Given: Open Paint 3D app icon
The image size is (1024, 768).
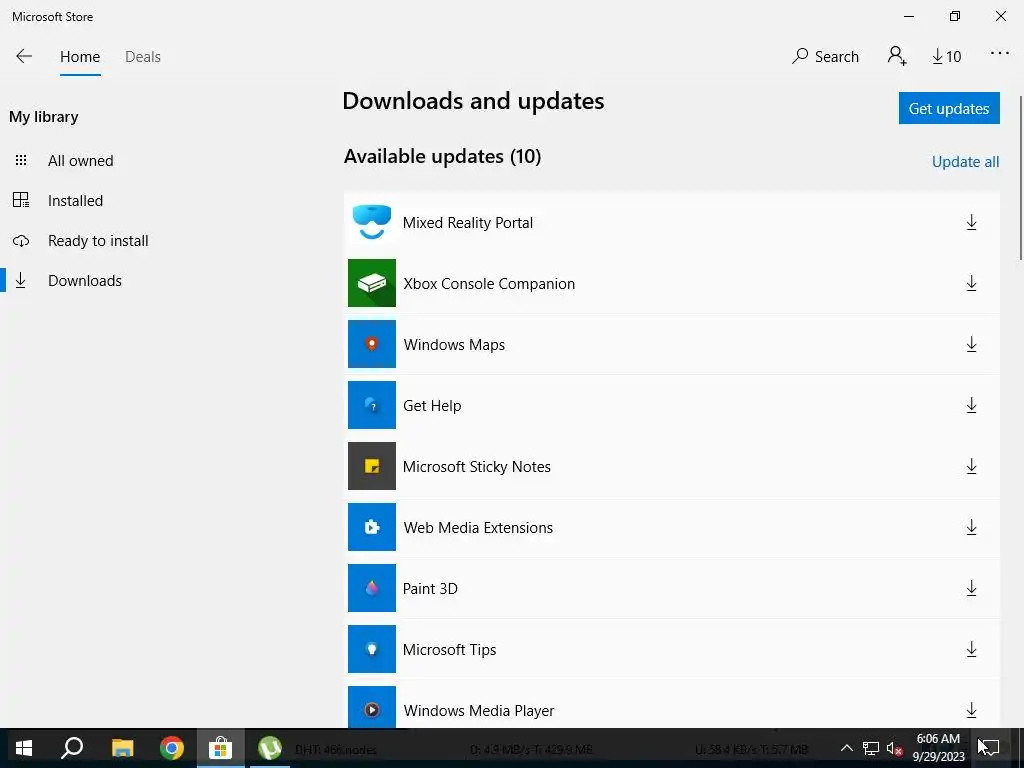Looking at the screenshot, I should point(372,588).
